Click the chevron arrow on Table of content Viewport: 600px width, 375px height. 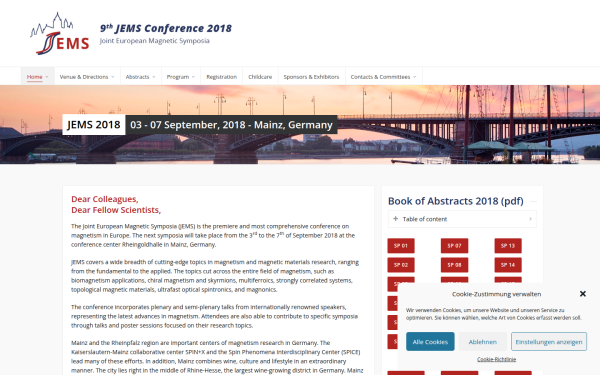[530, 219]
